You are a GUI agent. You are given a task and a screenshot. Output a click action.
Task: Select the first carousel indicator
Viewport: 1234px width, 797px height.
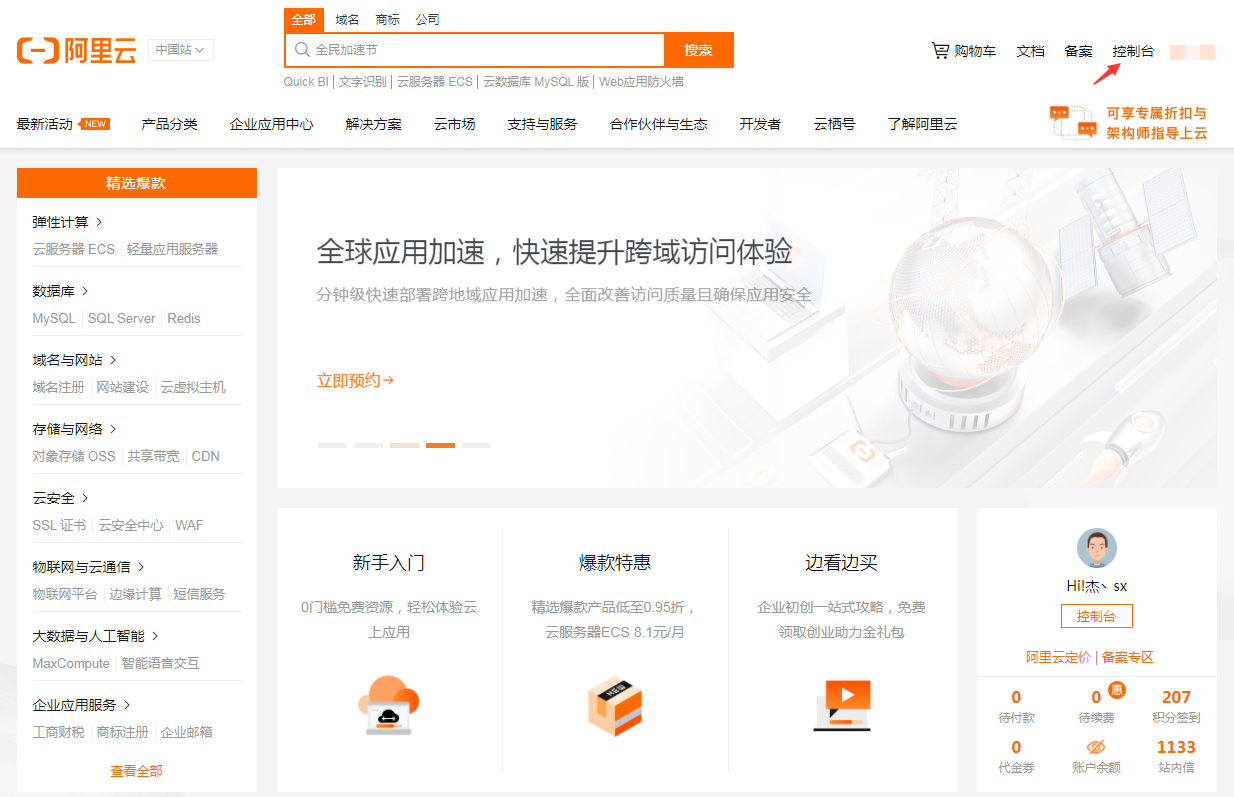tap(332, 445)
